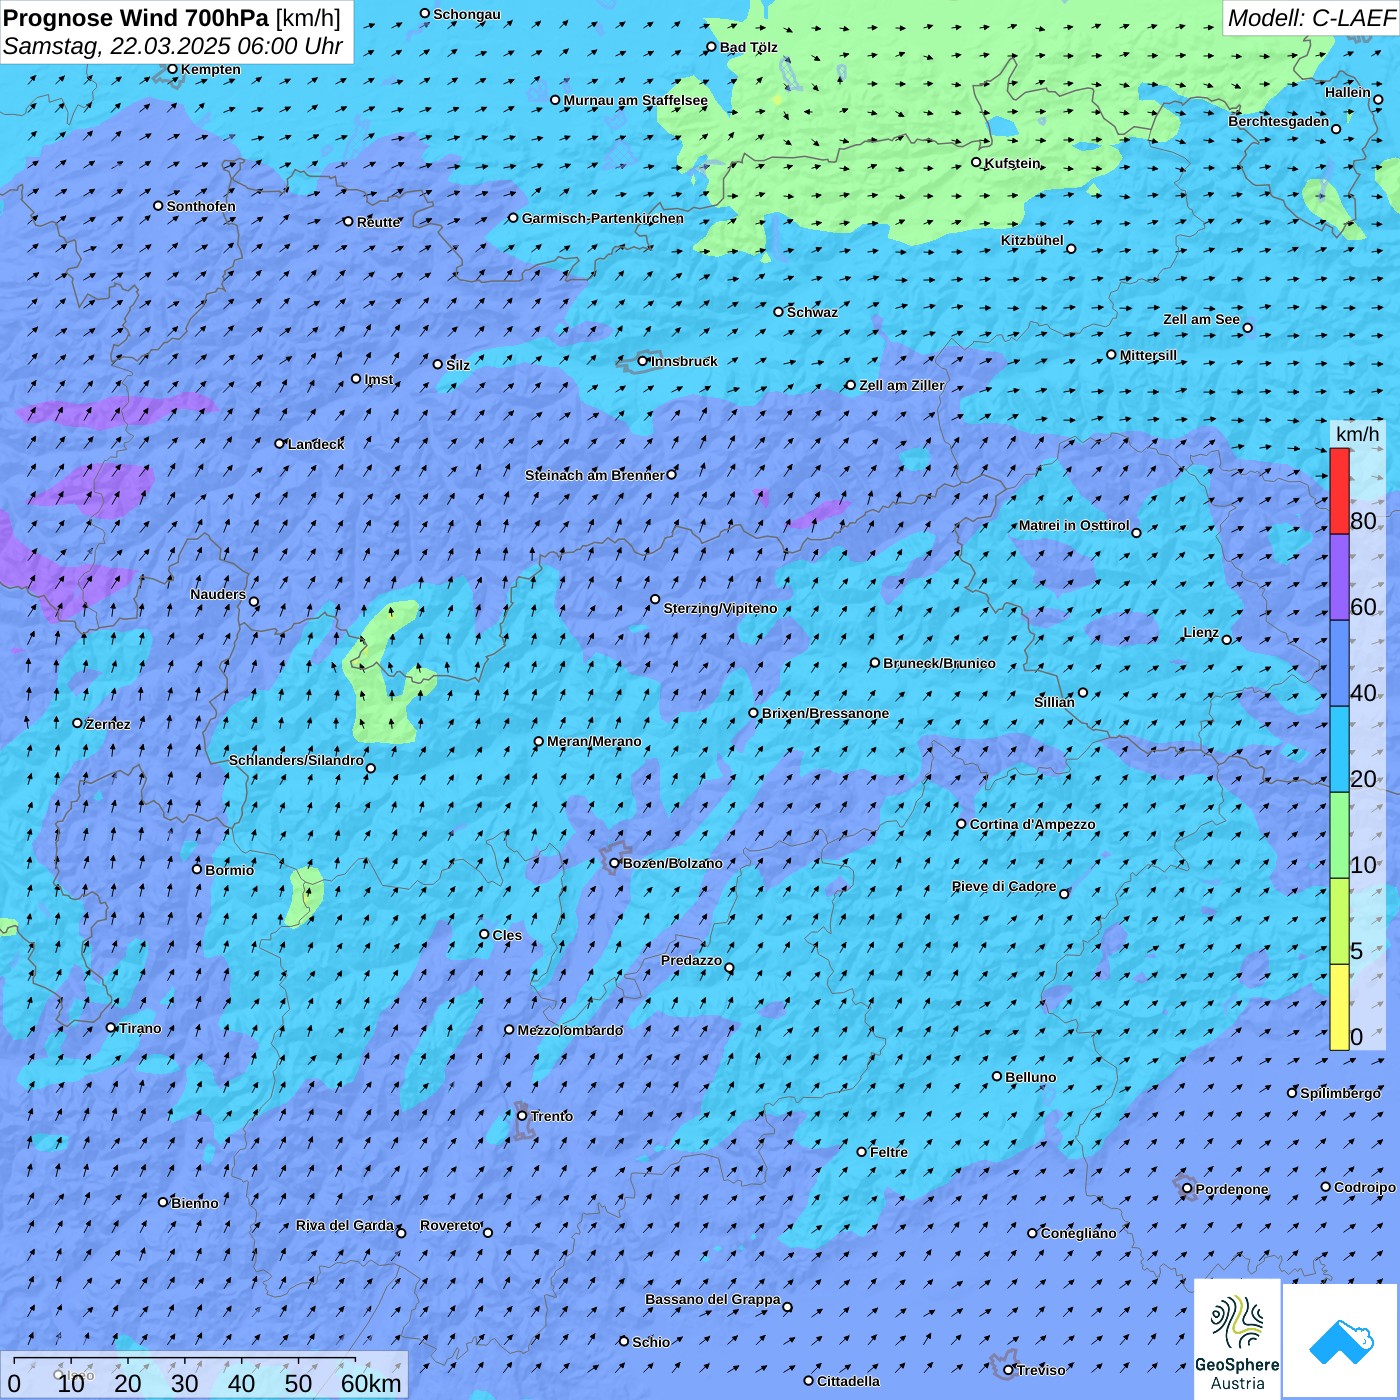
Task: Click the Bormio city label
Action: 229,870
